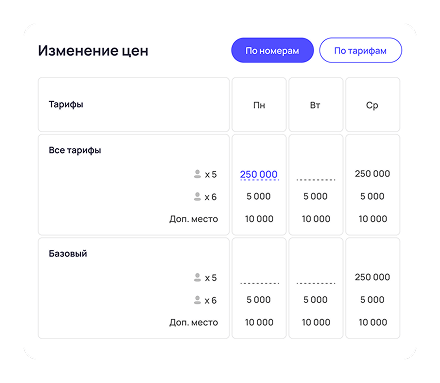Click person icon x6 in Базовый section
The width and height of the screenshot is (440, 383).
(197, 300)
